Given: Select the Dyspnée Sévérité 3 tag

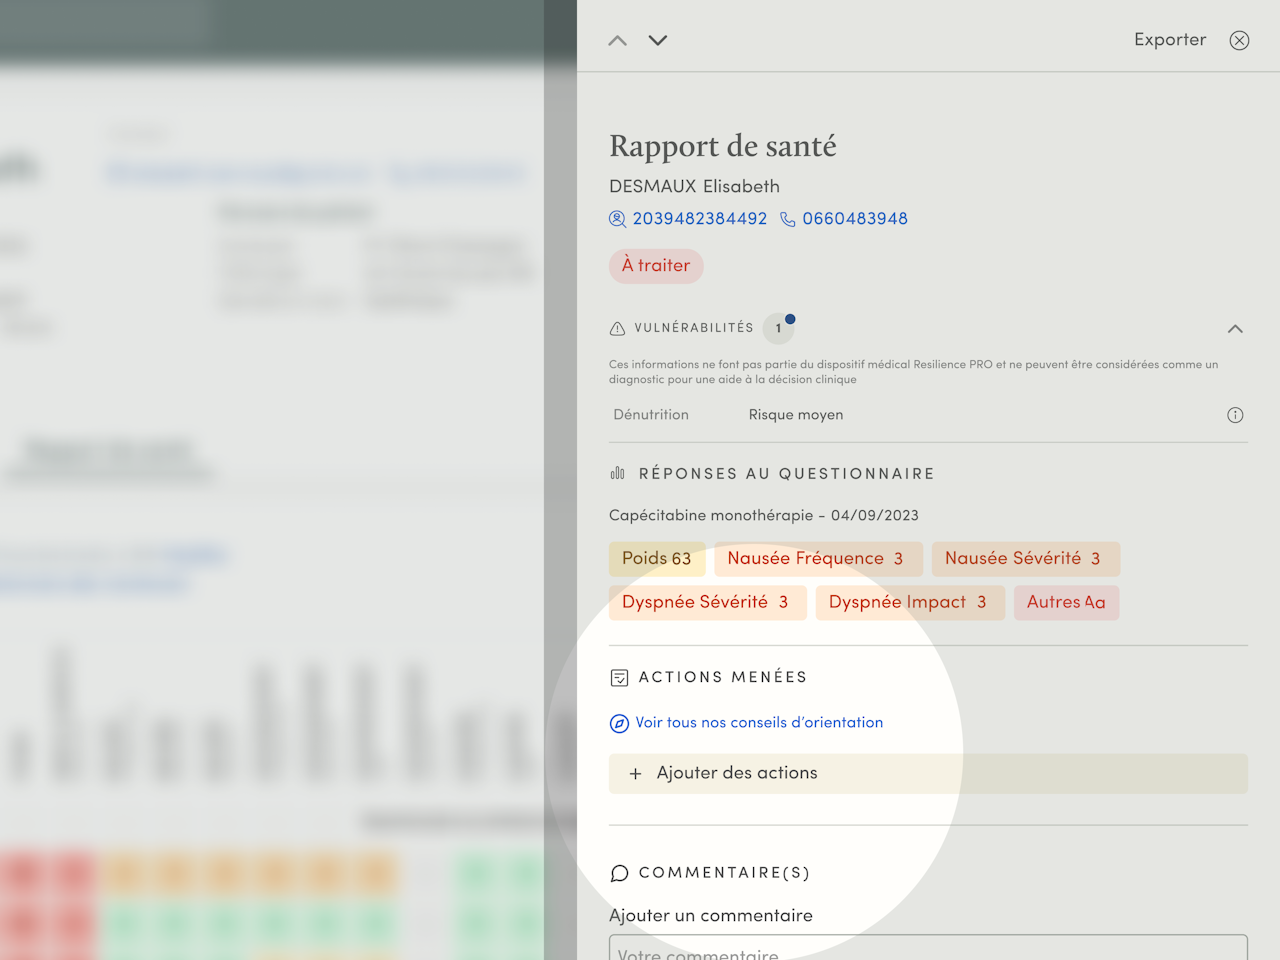Looking at the screenshot, I should click(x=708, y=603).
